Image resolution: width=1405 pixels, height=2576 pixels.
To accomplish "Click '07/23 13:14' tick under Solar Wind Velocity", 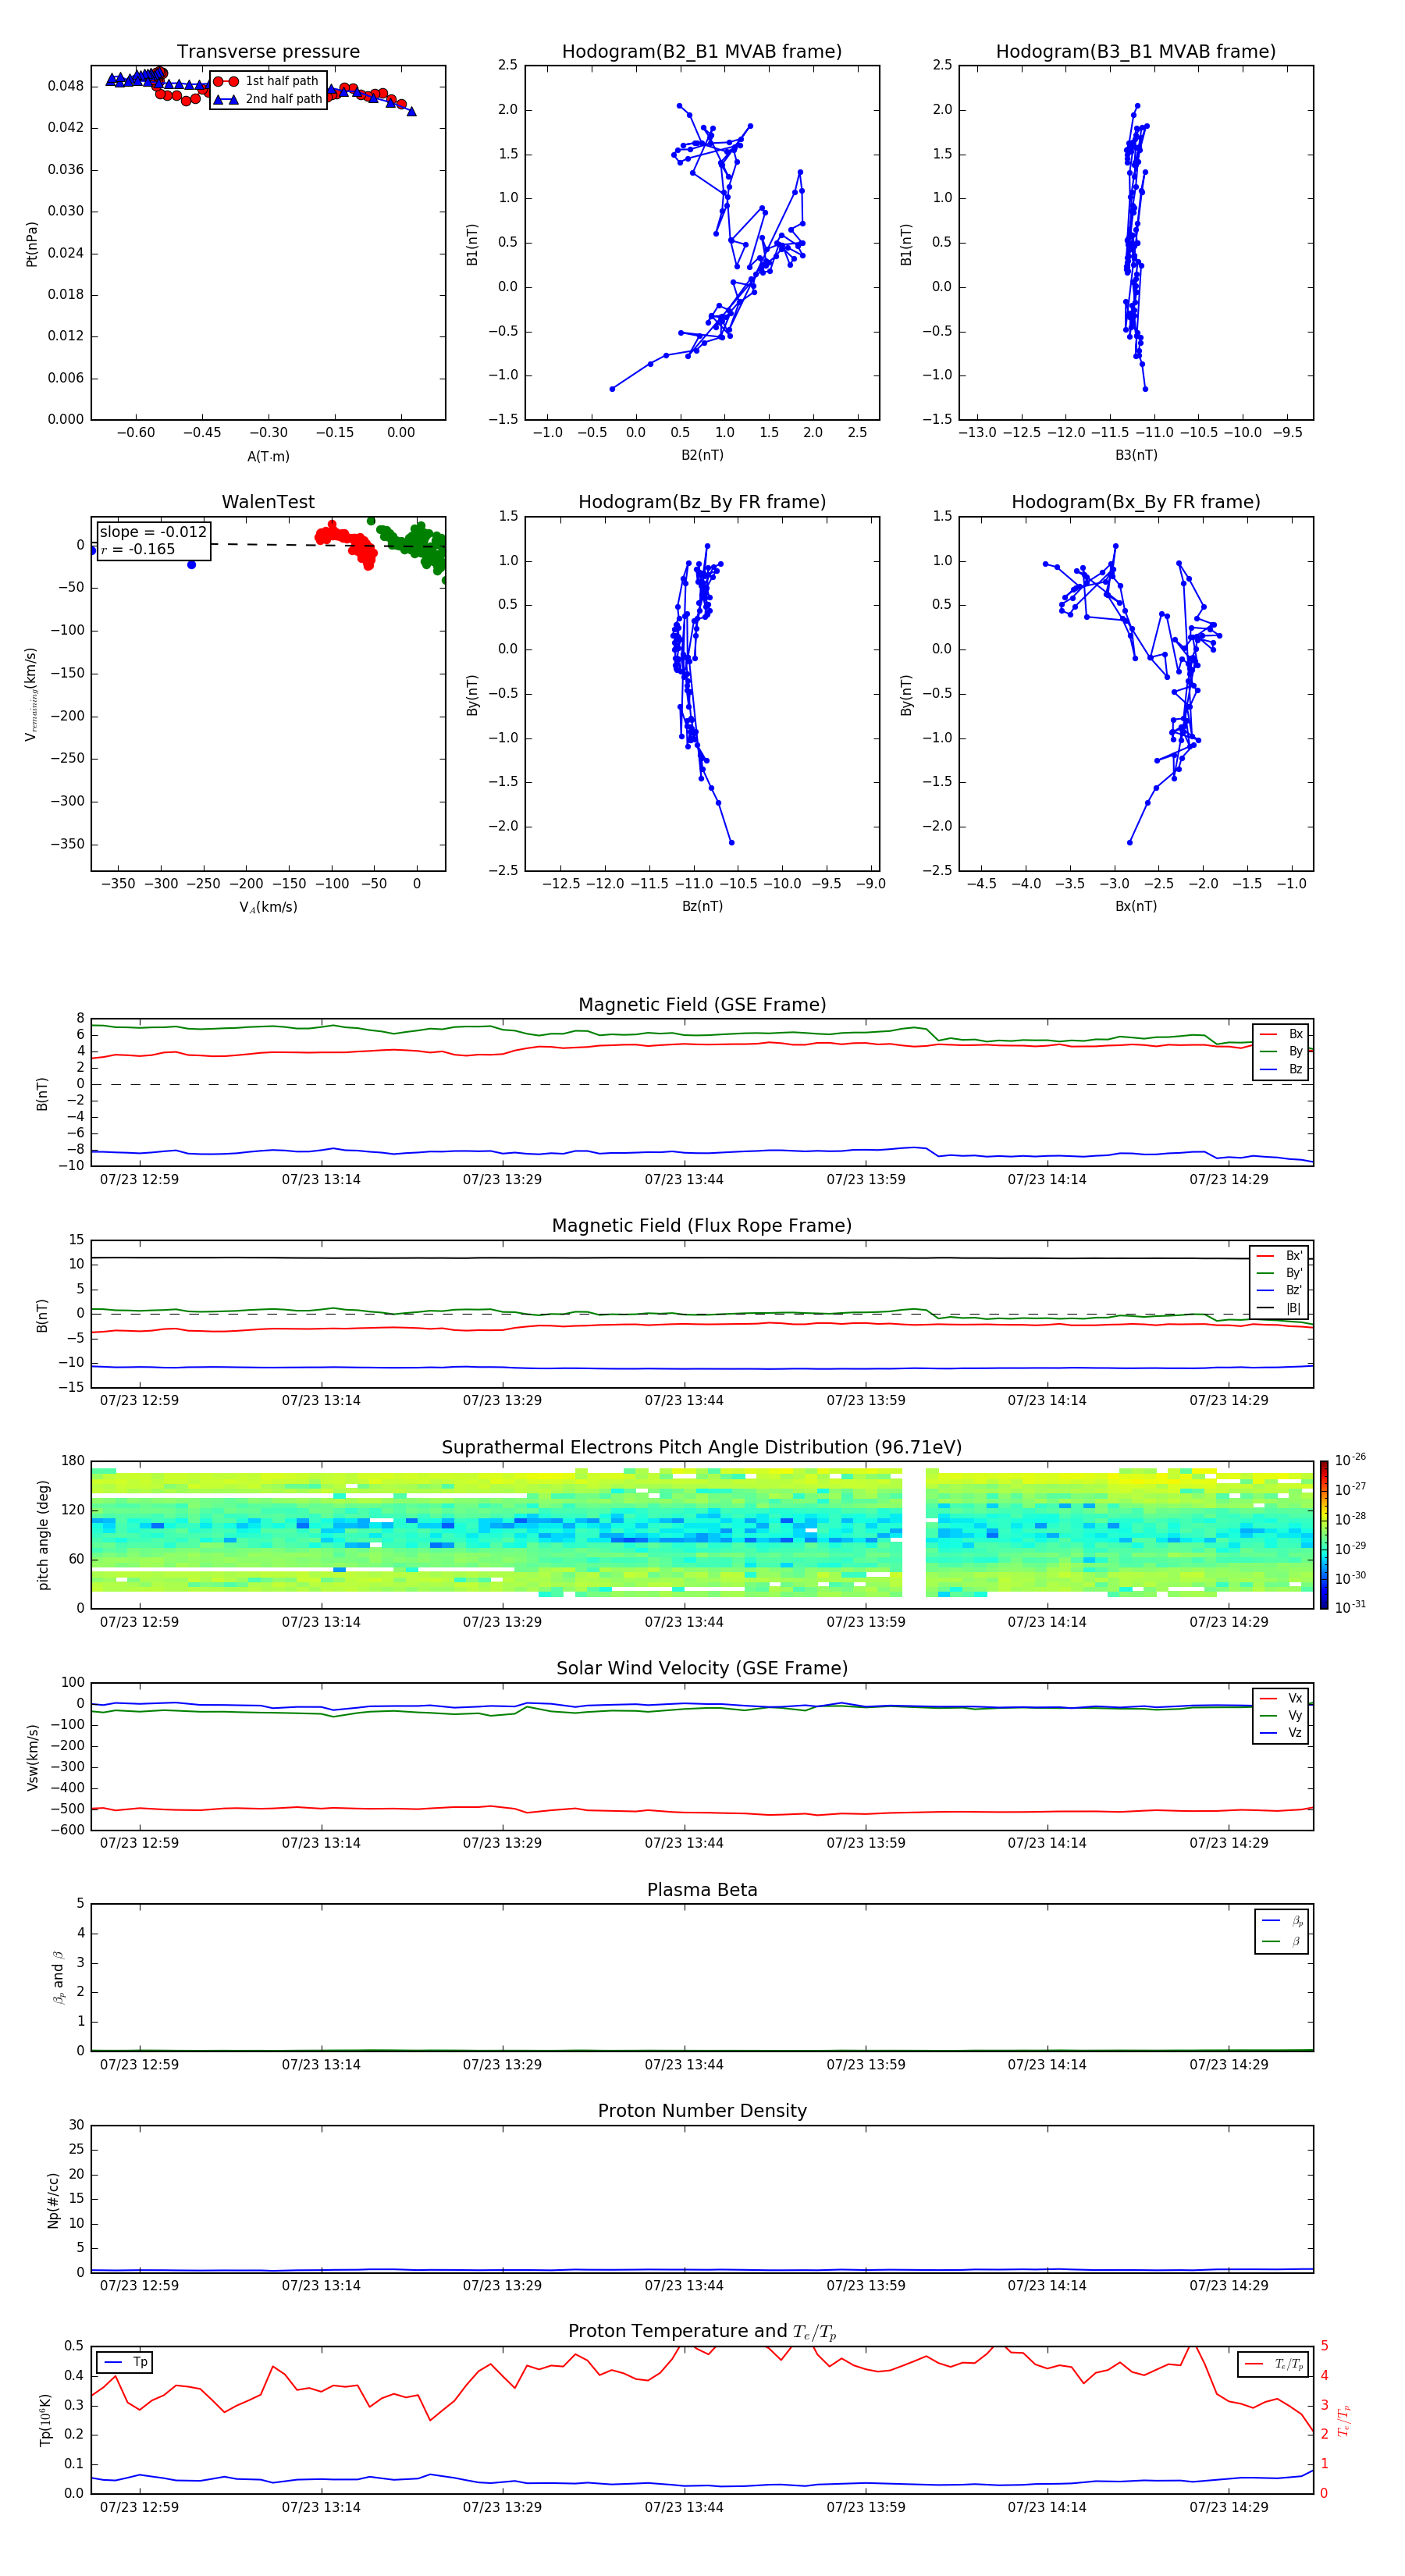I will coord(321,1843).
